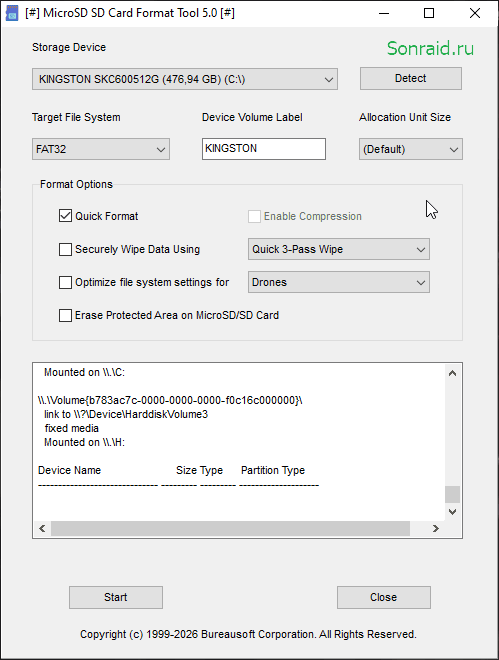Viewport: 499px width, 660px height.
Task: Minimize the Format Tool window
Action: tap(384, 13)
